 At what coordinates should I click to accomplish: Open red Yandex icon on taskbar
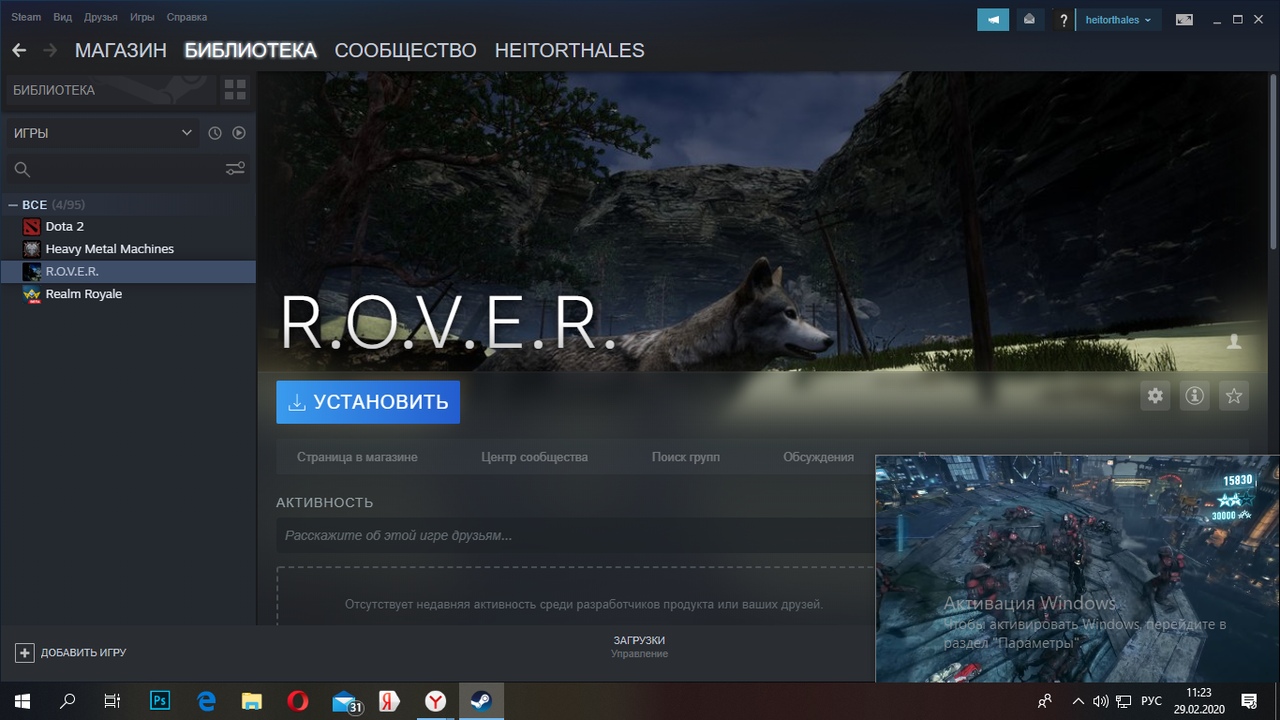(390, 701)
